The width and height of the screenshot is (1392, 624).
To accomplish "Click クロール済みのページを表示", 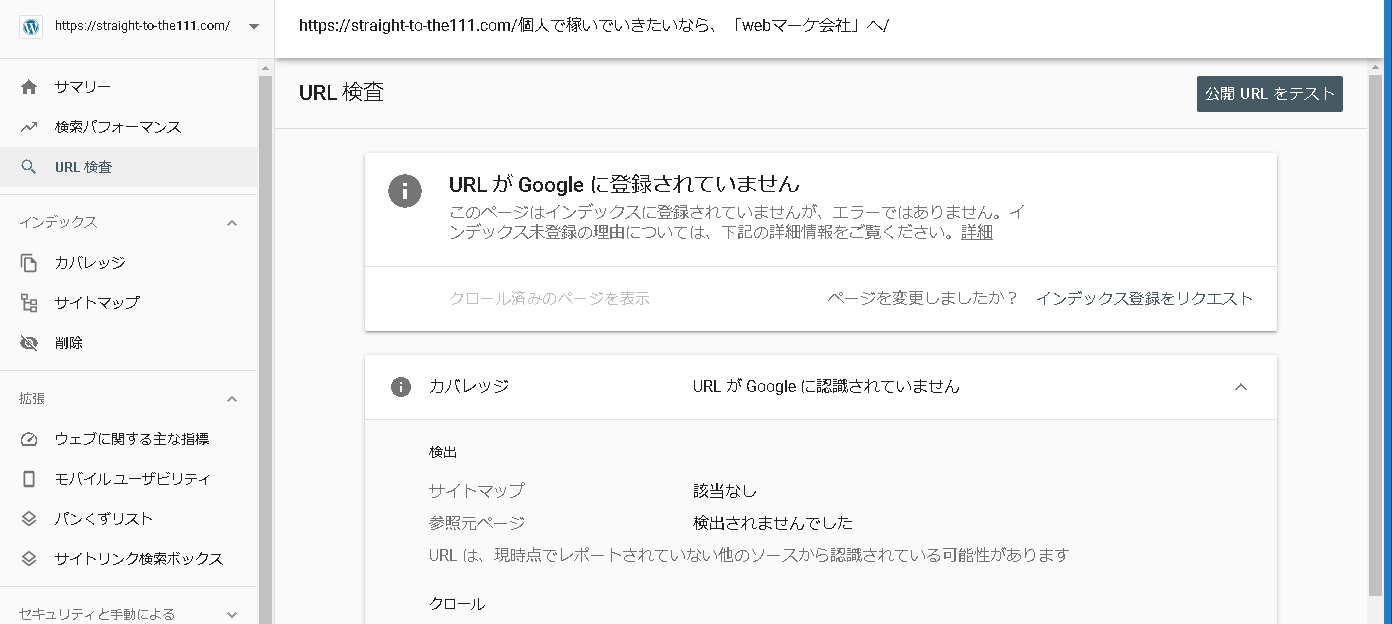I will point(549,298).
